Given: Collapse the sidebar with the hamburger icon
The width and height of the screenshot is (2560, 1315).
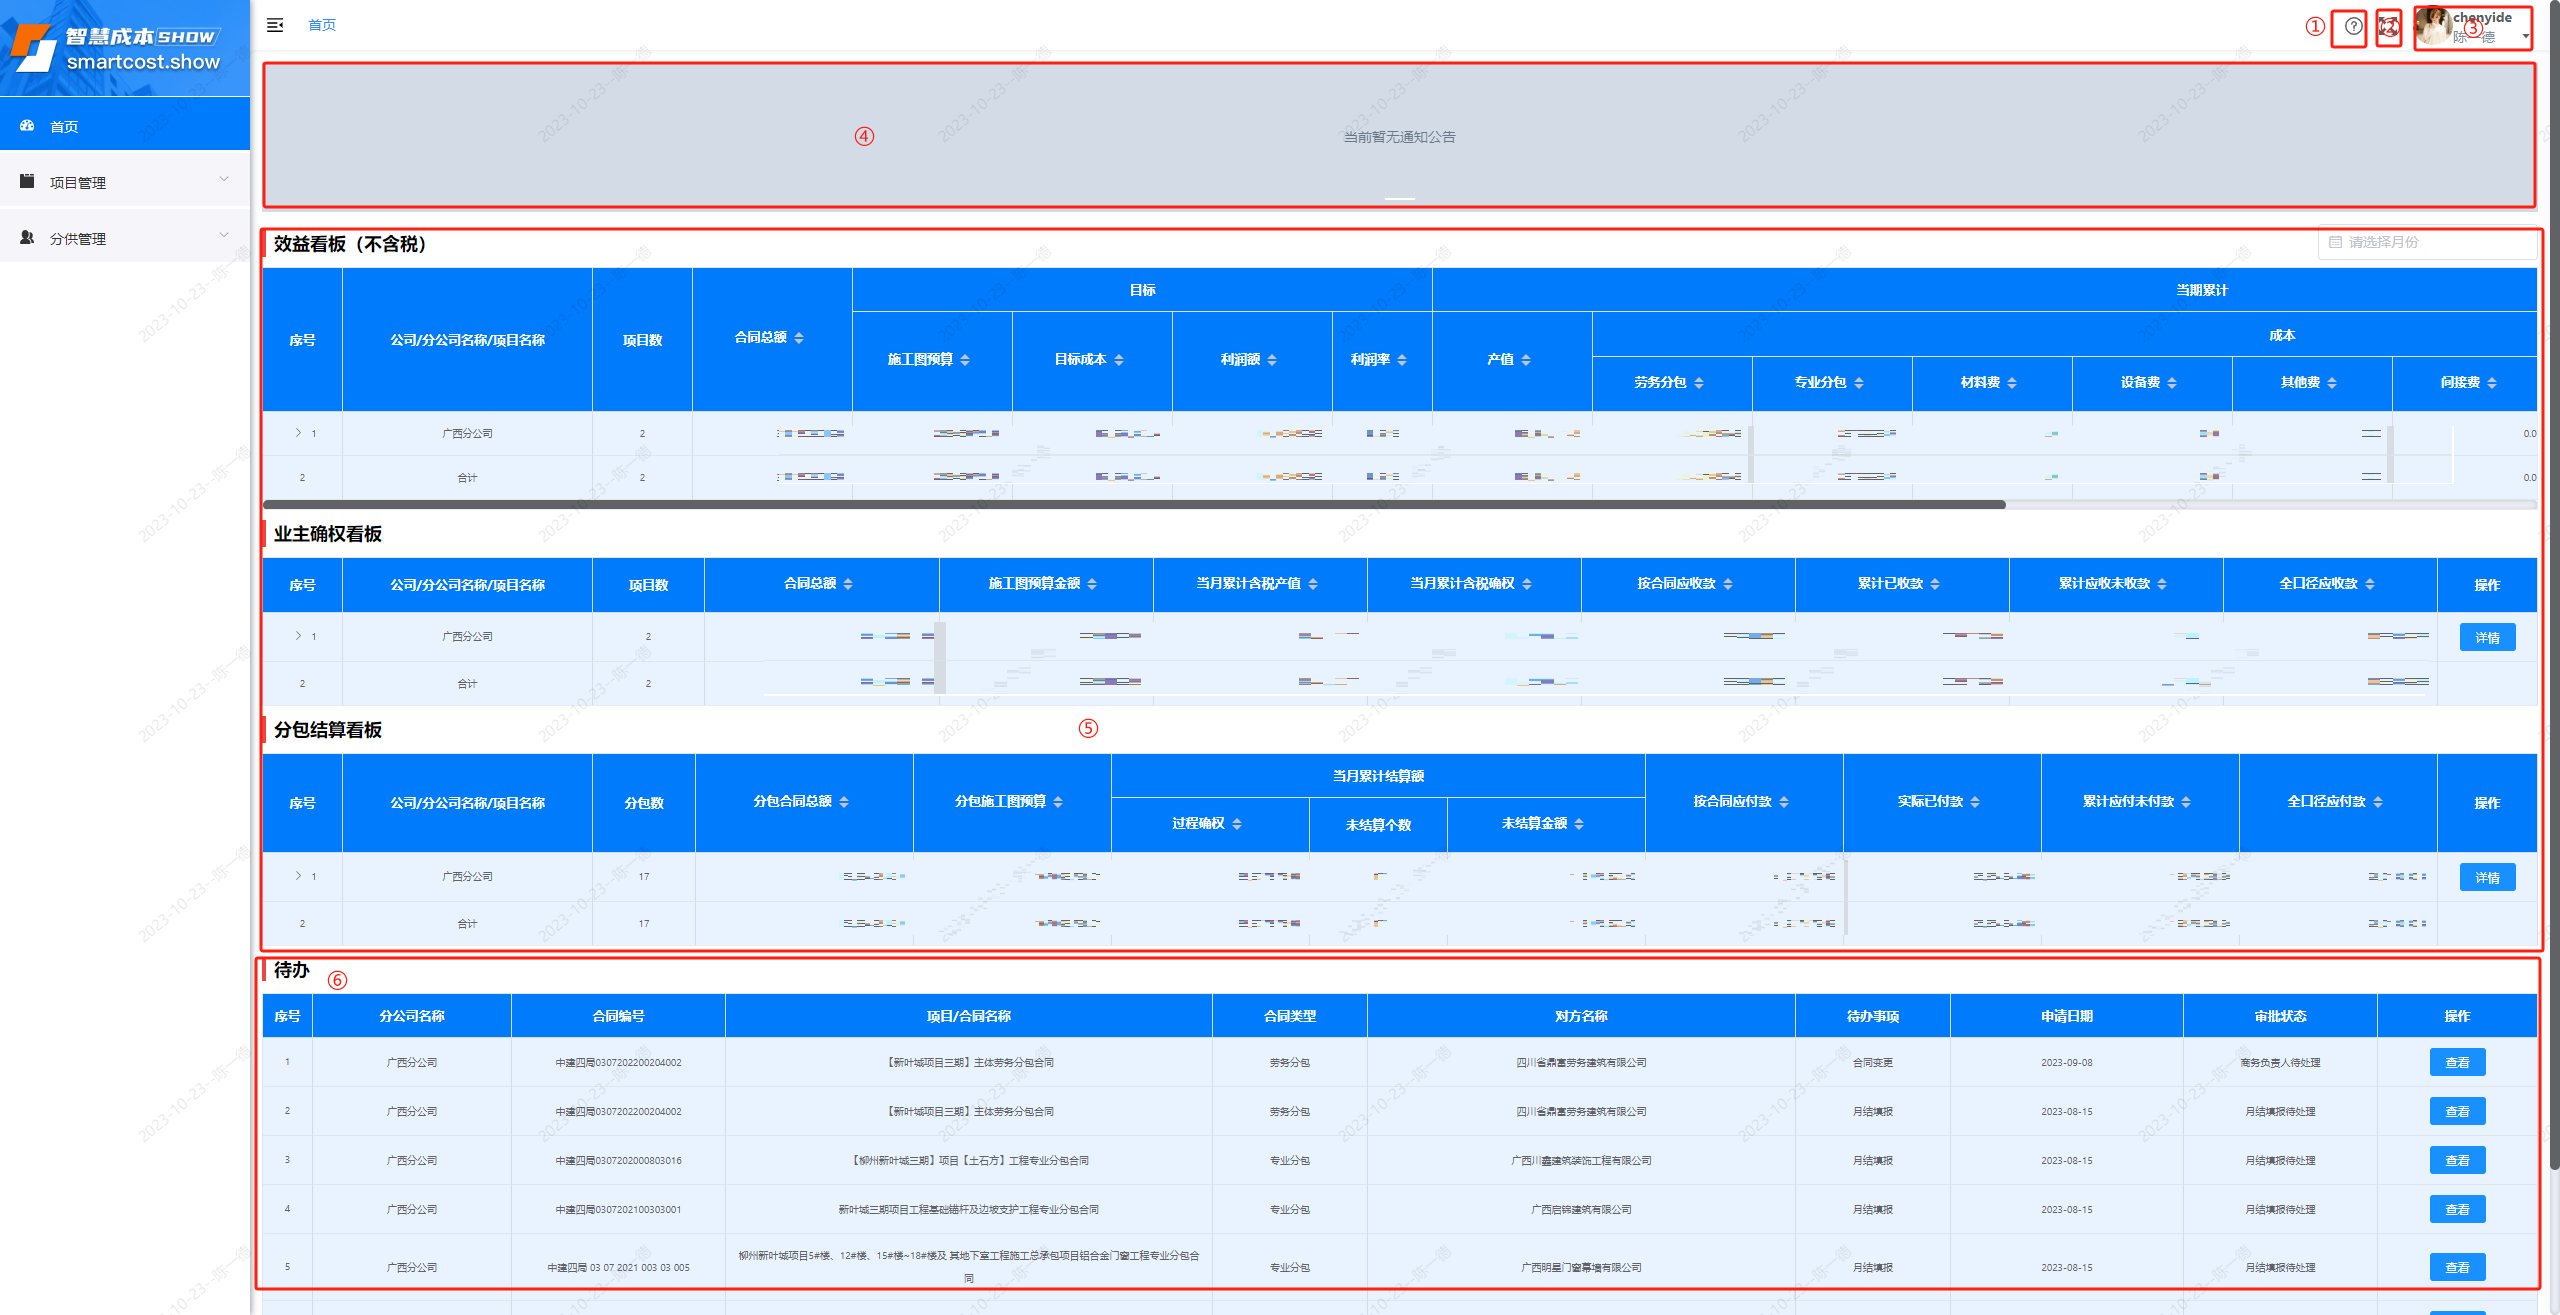Looking at the screenshot, I should 275,25.
